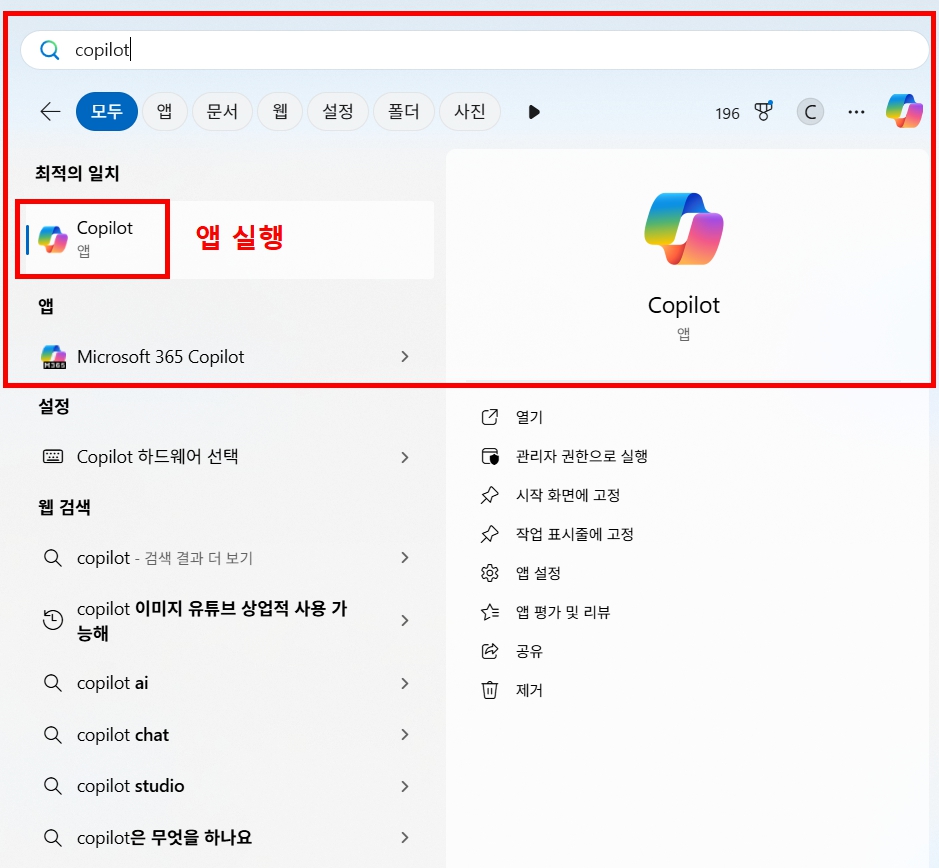
Task: Expand the 'copilot - 검색 결과 더 보기' chevron
Action: 405,558
